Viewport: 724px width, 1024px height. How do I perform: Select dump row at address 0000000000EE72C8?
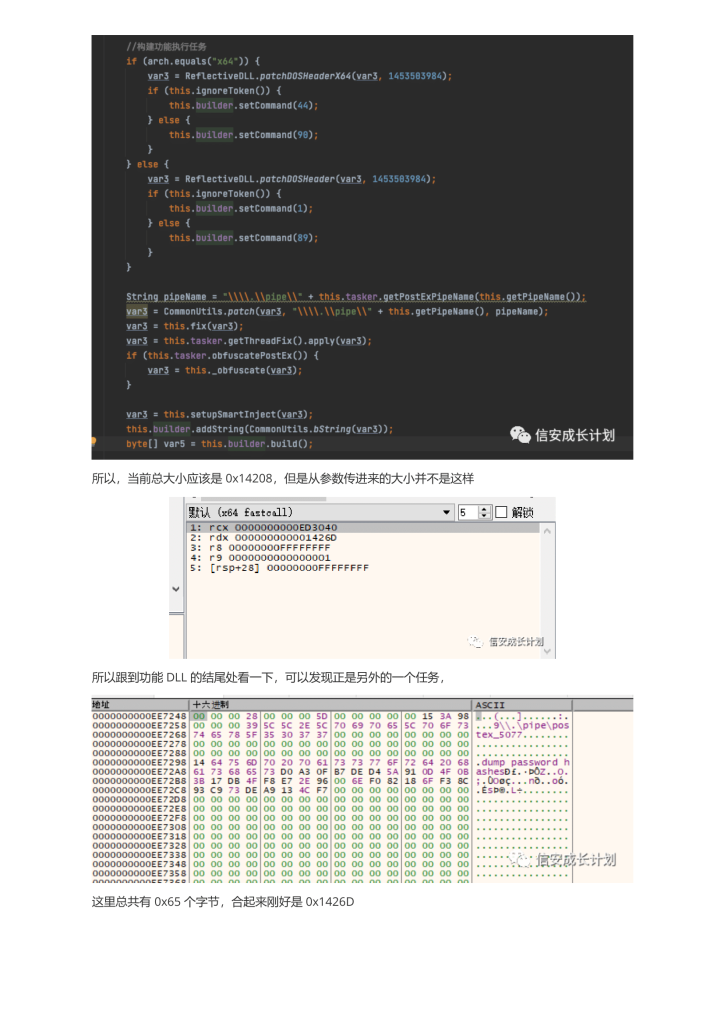tap(331, 790)
